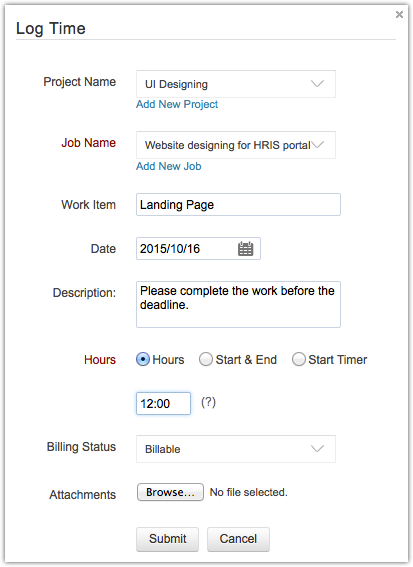Screen dimensions: 413x567
Task: Click the hours help question mark
Action: [x=208, y=402]
